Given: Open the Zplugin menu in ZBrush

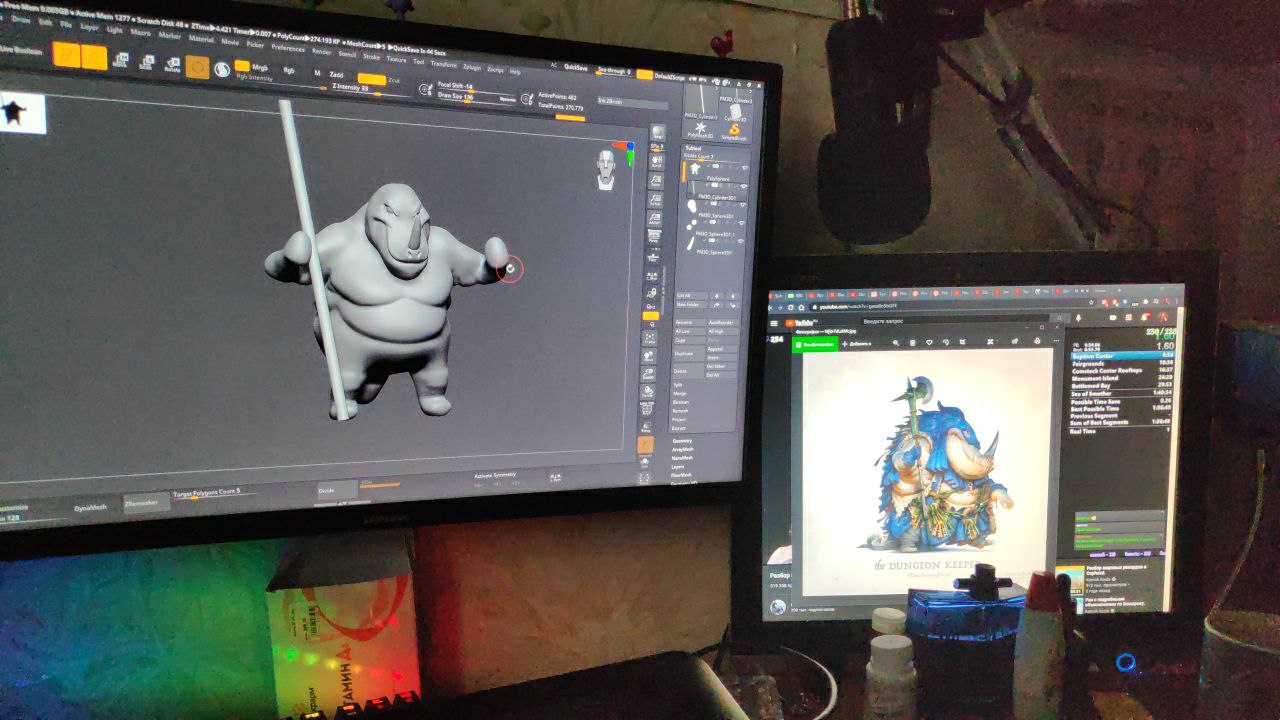Looking at the screenshot, I should click(472, 67).
